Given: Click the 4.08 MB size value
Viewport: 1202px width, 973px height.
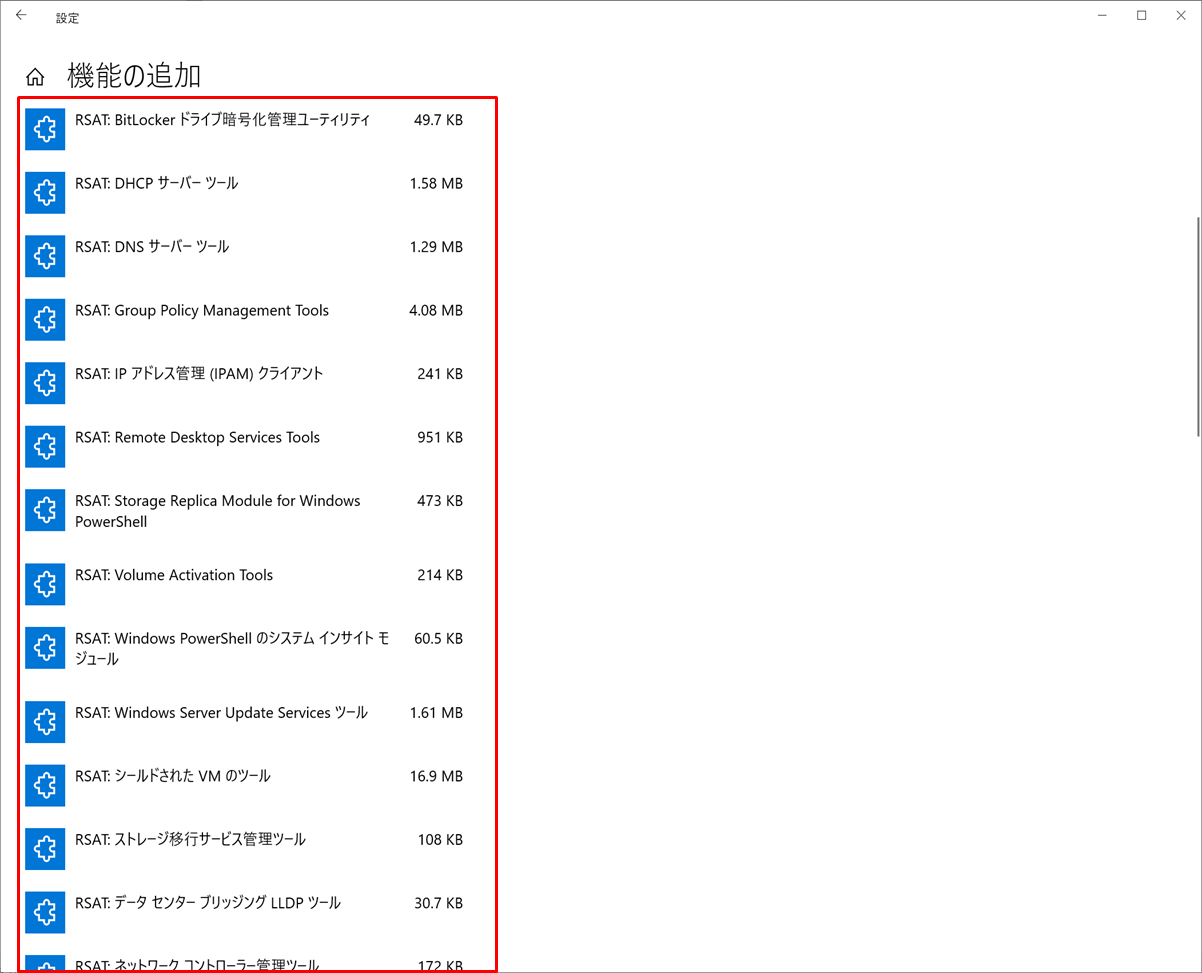Looking at the screenshot, I should [x=436, y=311].
